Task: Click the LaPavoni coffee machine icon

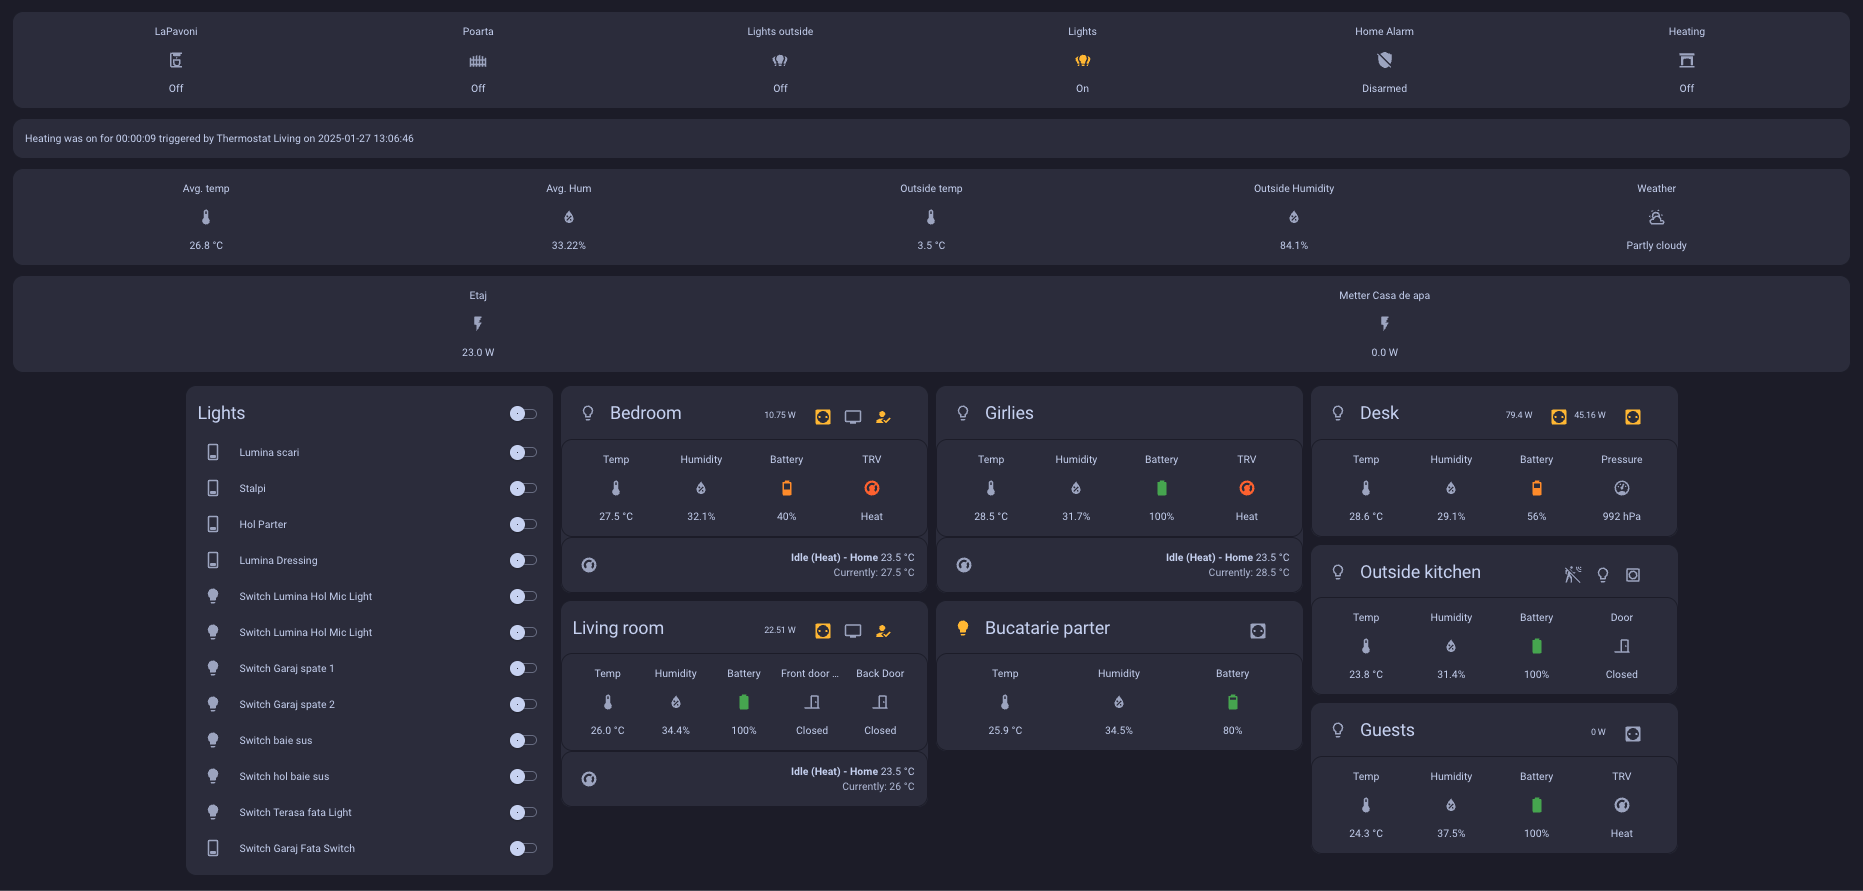Action: pyautogui.click(x=176, y=61)
